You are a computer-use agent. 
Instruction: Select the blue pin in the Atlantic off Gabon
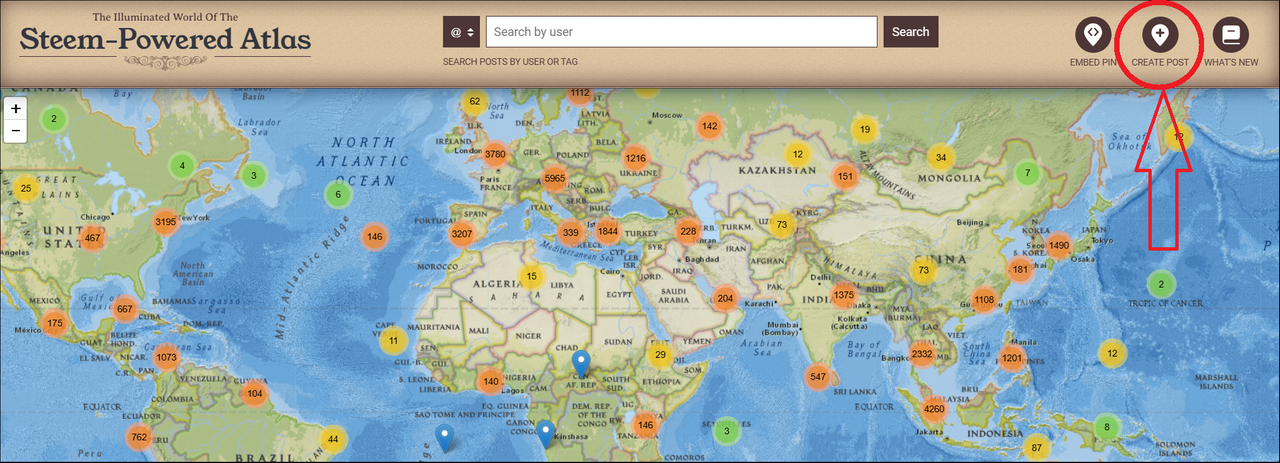(x=445, y=438)
